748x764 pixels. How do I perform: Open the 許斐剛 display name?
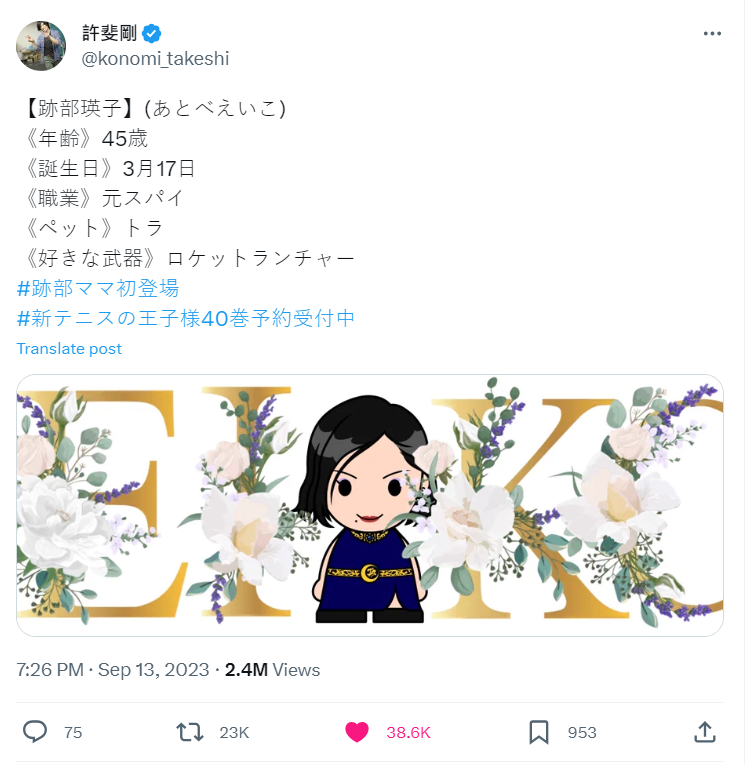[x=110, y=33]
